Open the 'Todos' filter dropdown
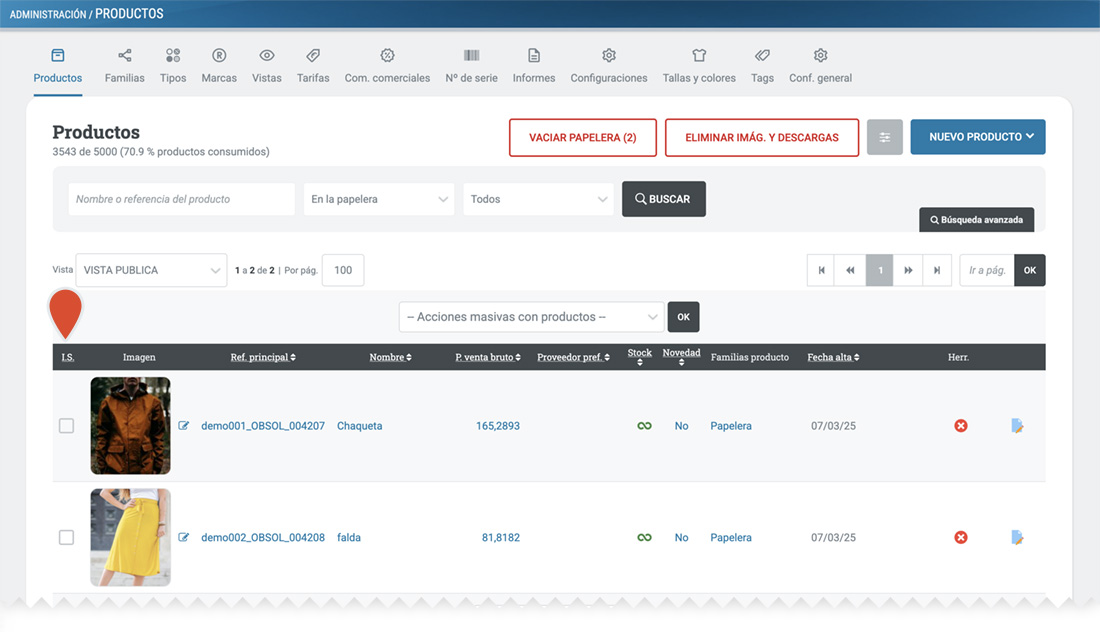The image size is (1100, 632). [x=538, y=199]
